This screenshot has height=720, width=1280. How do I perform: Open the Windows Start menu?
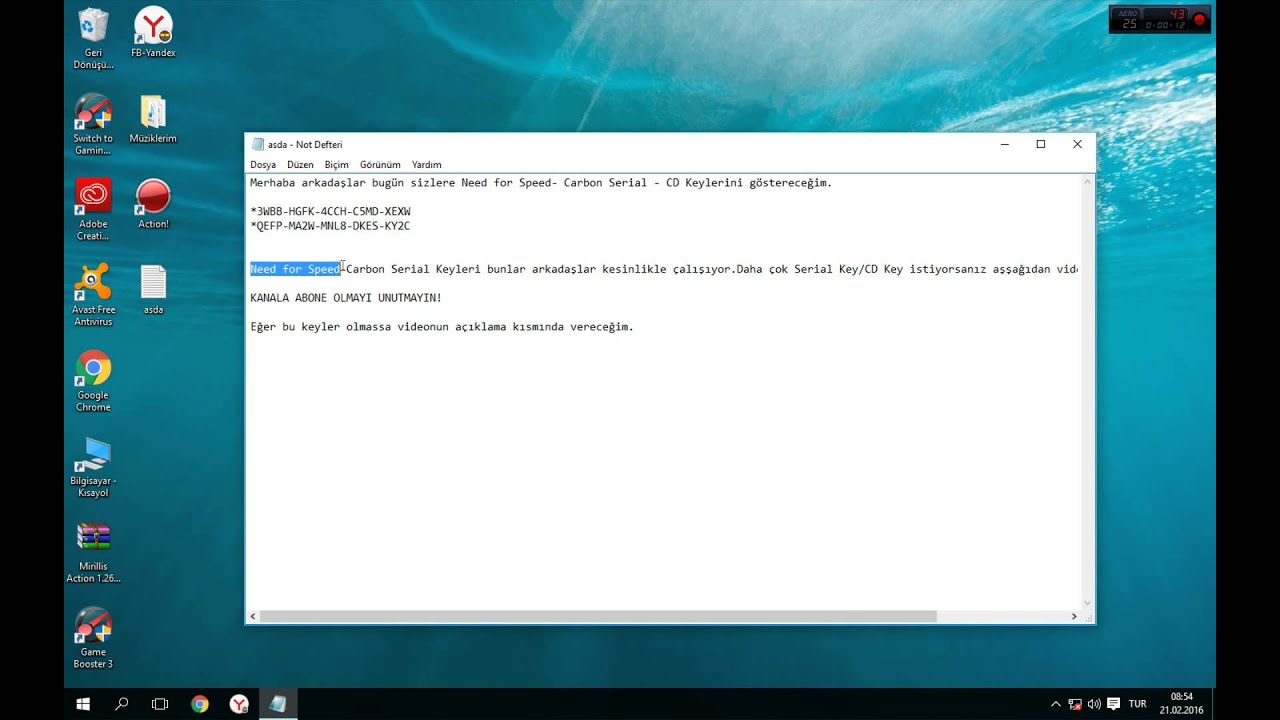click(x=83, y=704)
